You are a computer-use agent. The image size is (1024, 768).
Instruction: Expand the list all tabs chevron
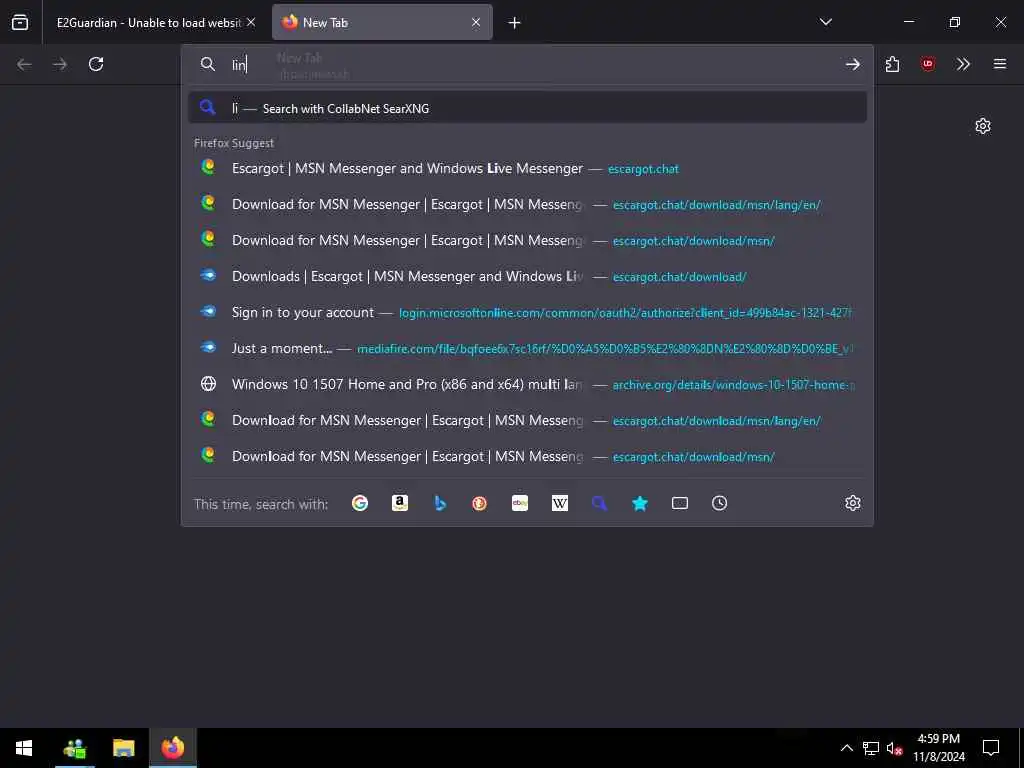pos(825,22)
